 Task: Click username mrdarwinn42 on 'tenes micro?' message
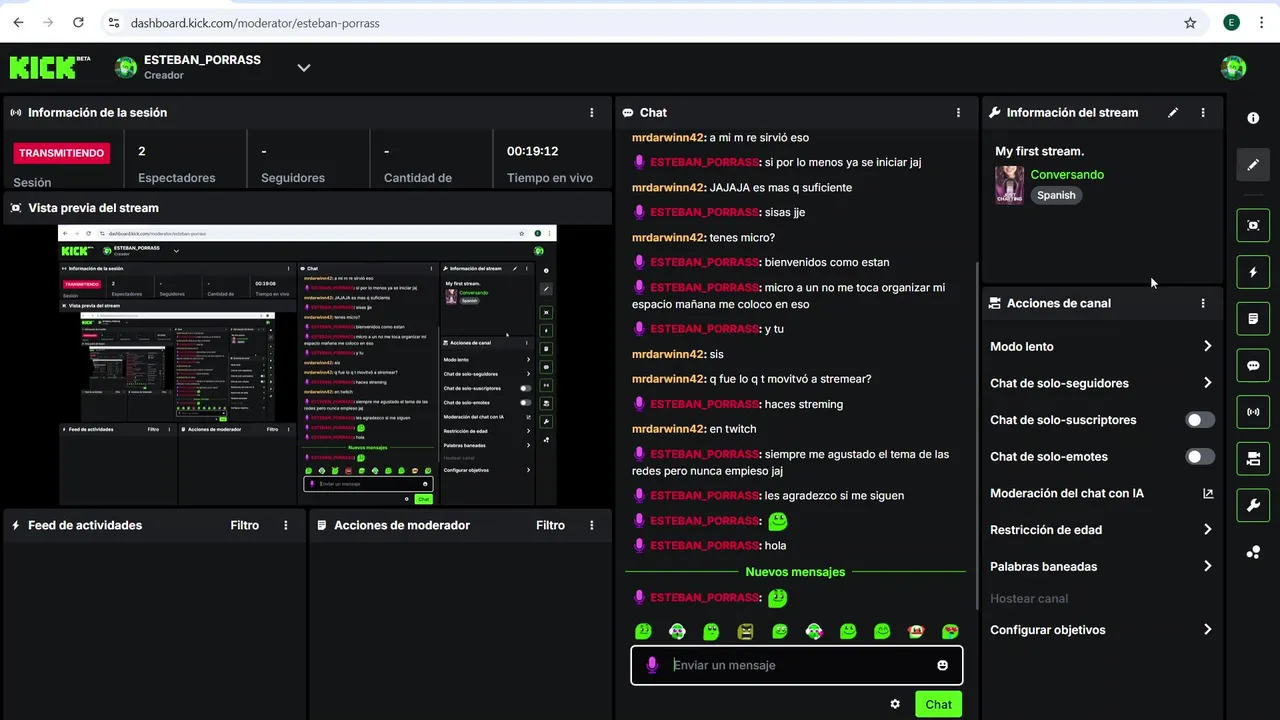[x=669, y=237]
